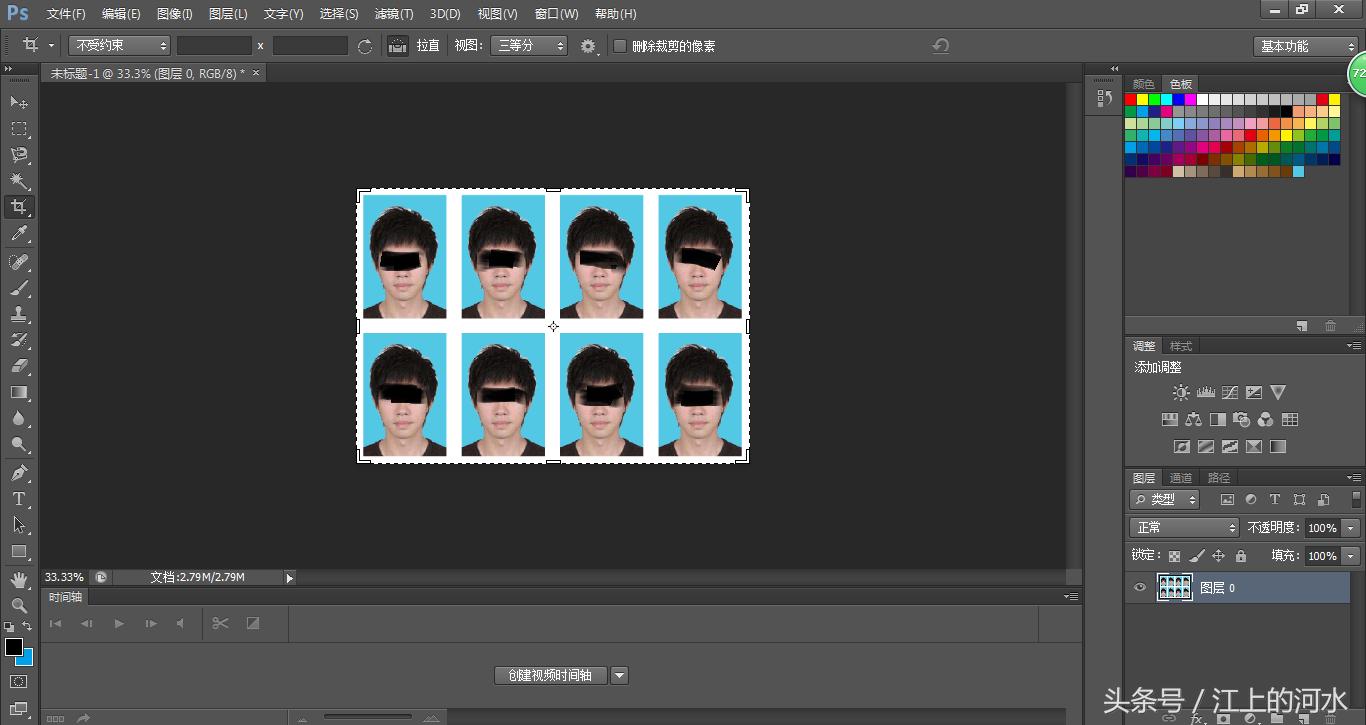This screenshot has height=725, width=1366.
Task: Open the 三等分 view overlay dropdown
Action: click(x=528, y=46)
